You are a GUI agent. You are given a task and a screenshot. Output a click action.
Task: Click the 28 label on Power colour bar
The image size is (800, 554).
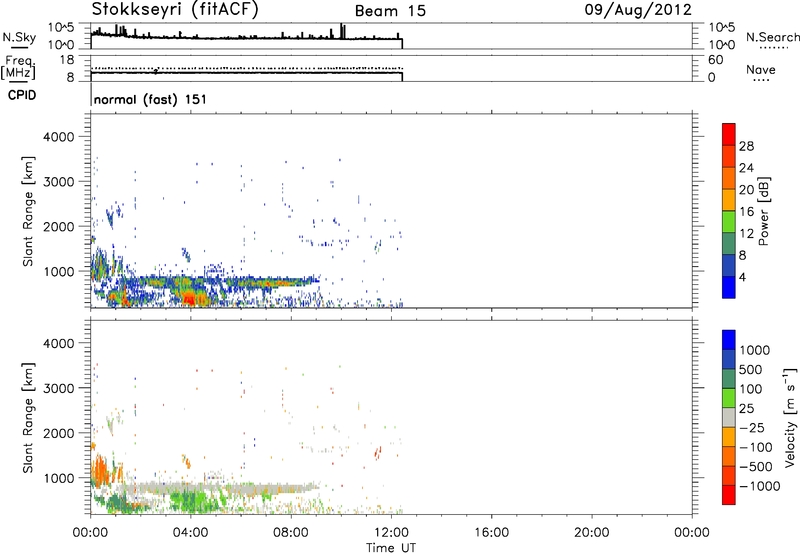point(746,146)
